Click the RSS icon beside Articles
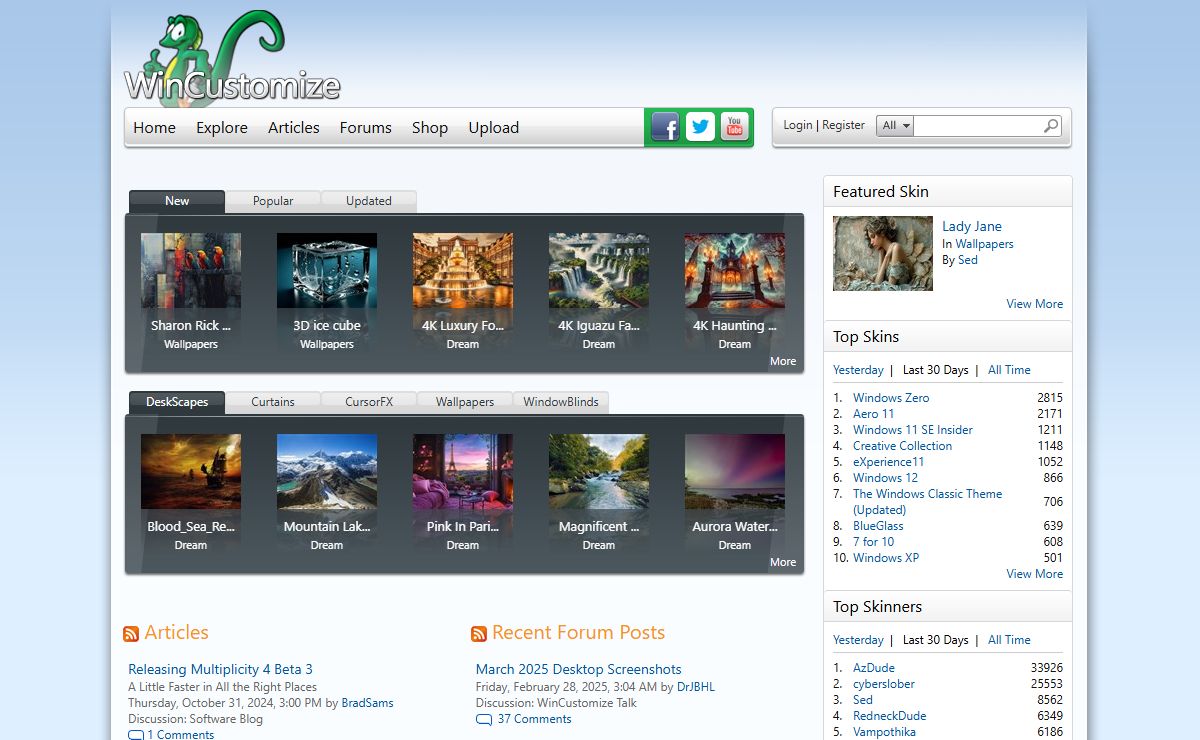 pyautogui.click(x=131, y=634)
